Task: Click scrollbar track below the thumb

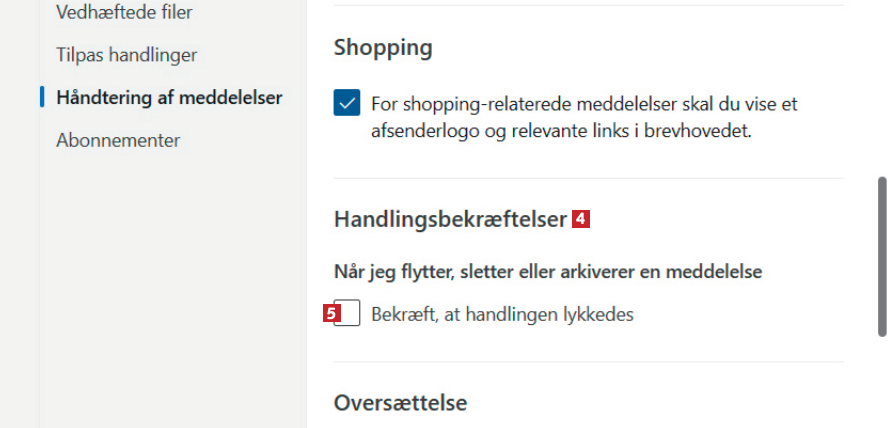Action: click(x=881, y=385)
